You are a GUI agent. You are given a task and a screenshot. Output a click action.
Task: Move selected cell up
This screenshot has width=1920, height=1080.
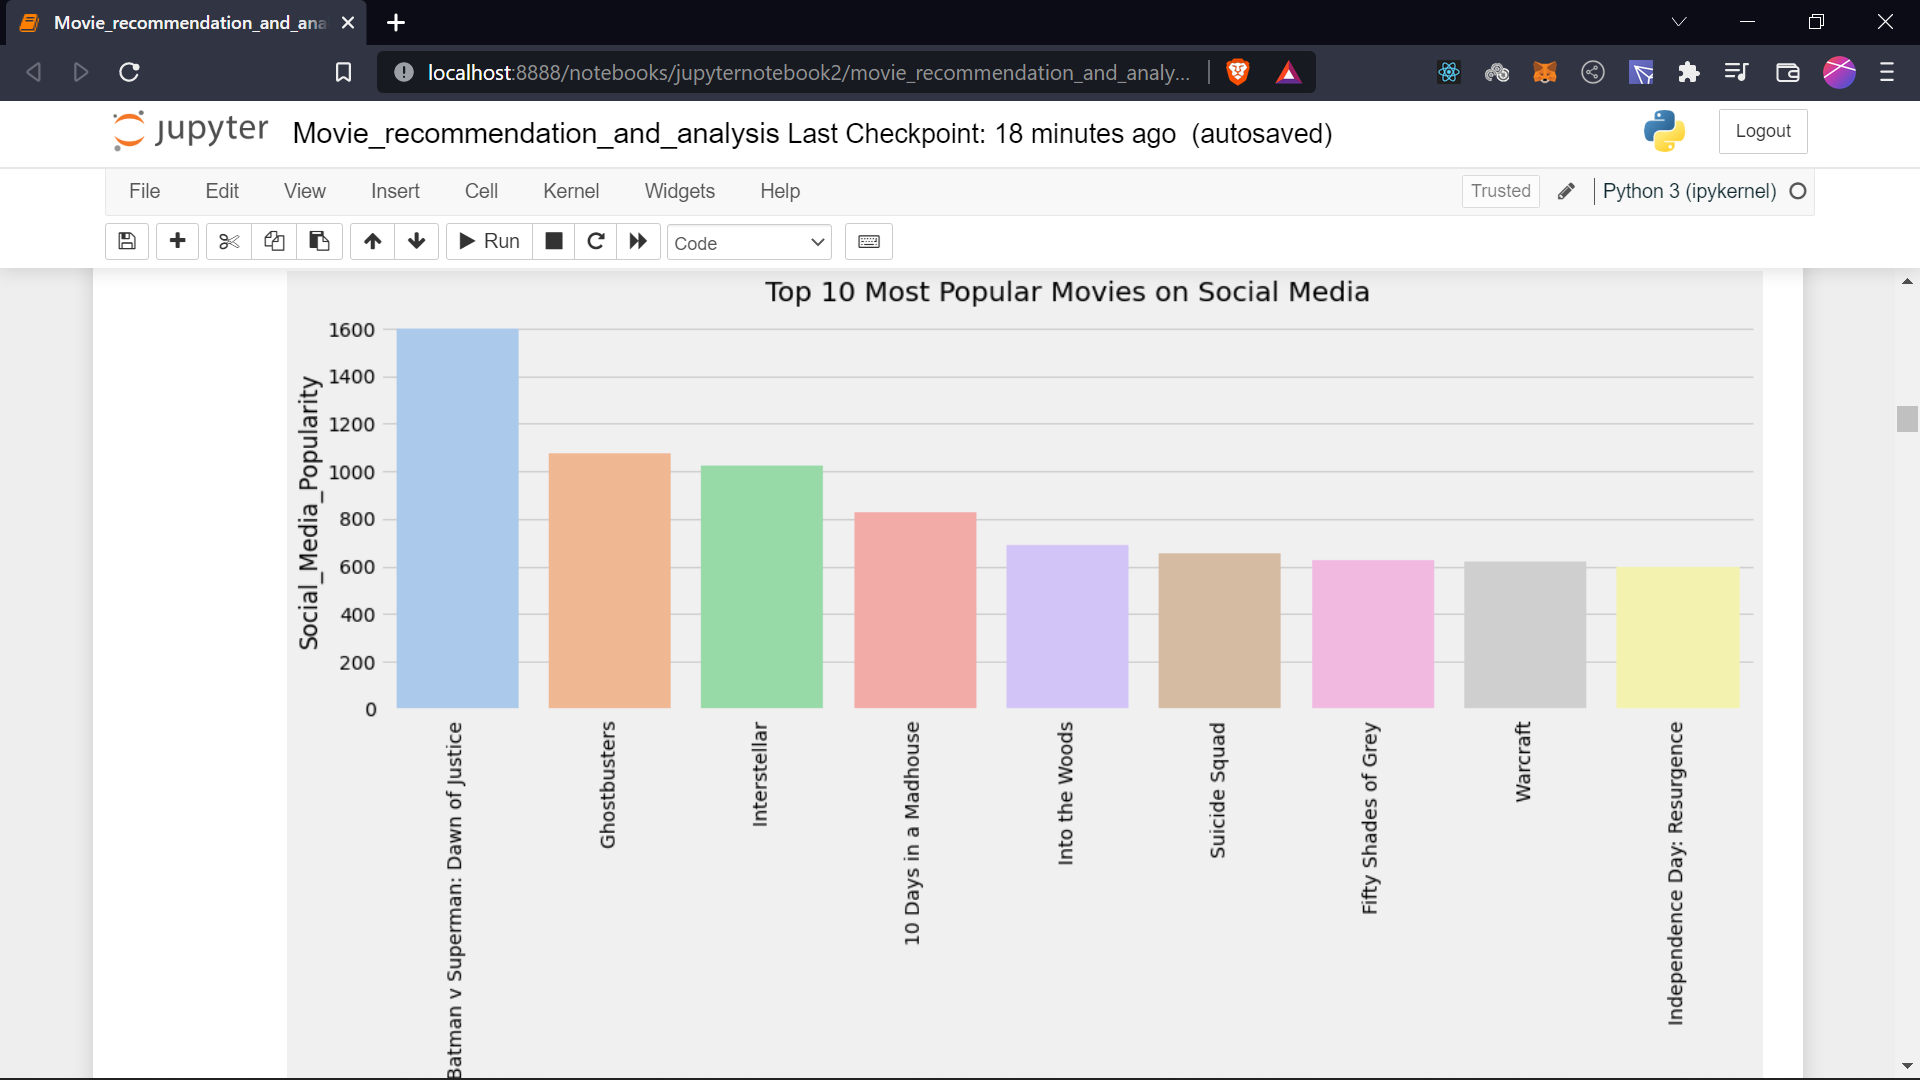(372, 241)
